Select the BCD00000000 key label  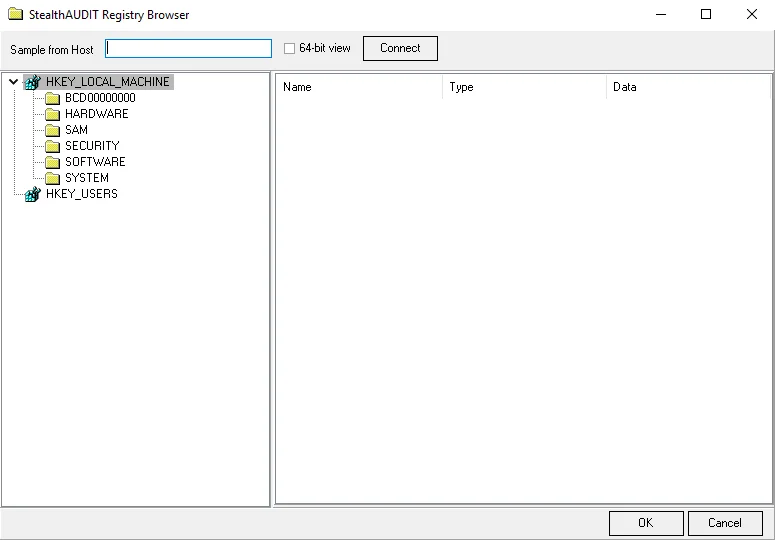point(100,98)
